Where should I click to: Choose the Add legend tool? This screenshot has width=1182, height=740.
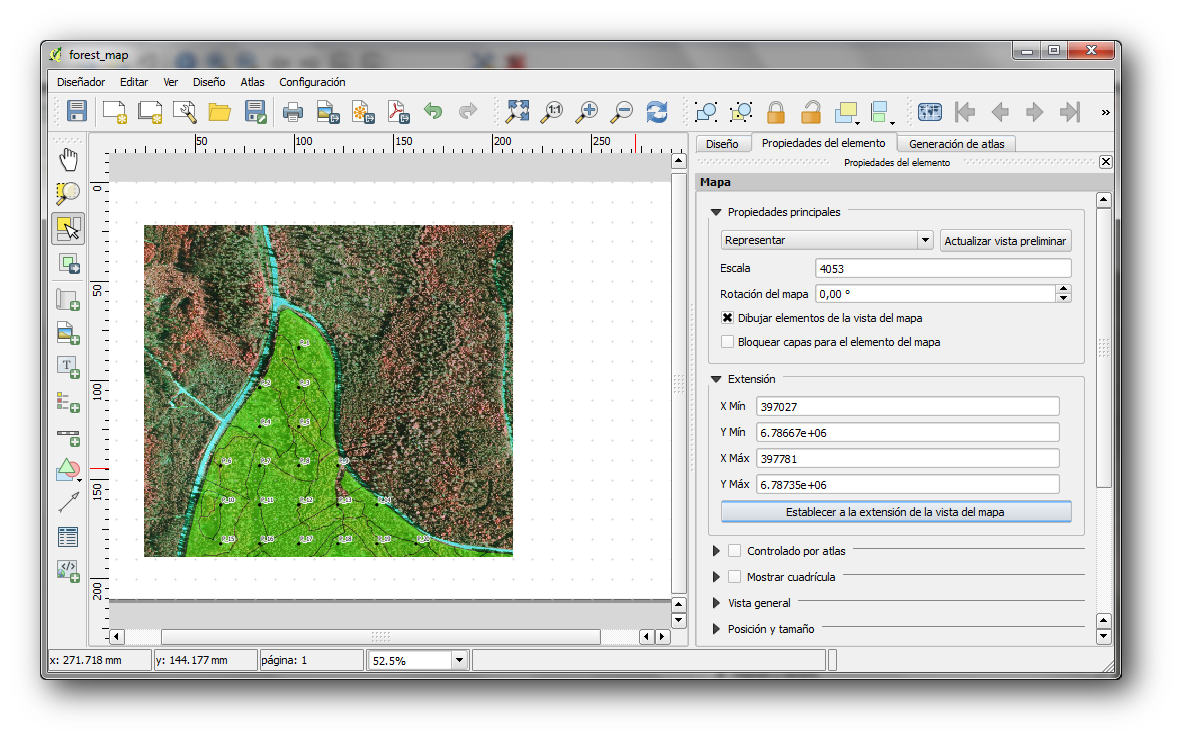[x=68, y=402]
